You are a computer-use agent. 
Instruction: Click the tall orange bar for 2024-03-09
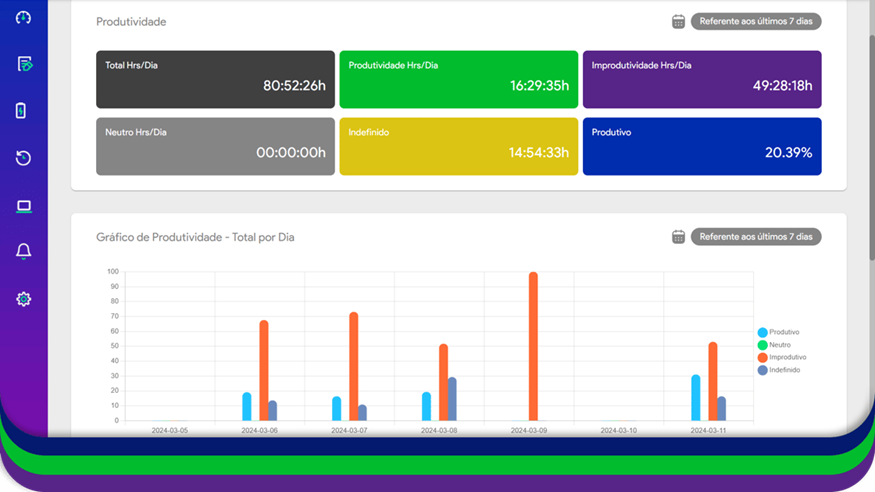(x=533, y=345)
